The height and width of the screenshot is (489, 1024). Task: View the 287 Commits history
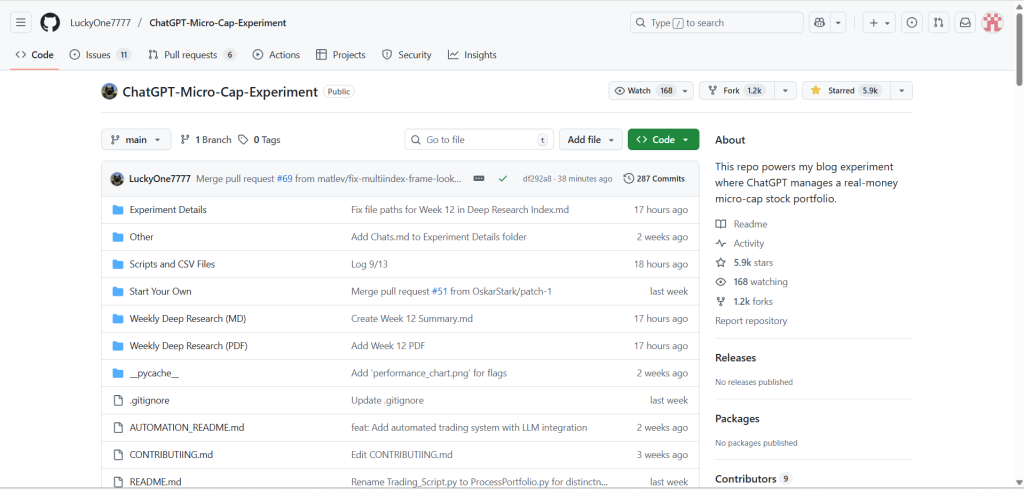[x=654, y=178]
